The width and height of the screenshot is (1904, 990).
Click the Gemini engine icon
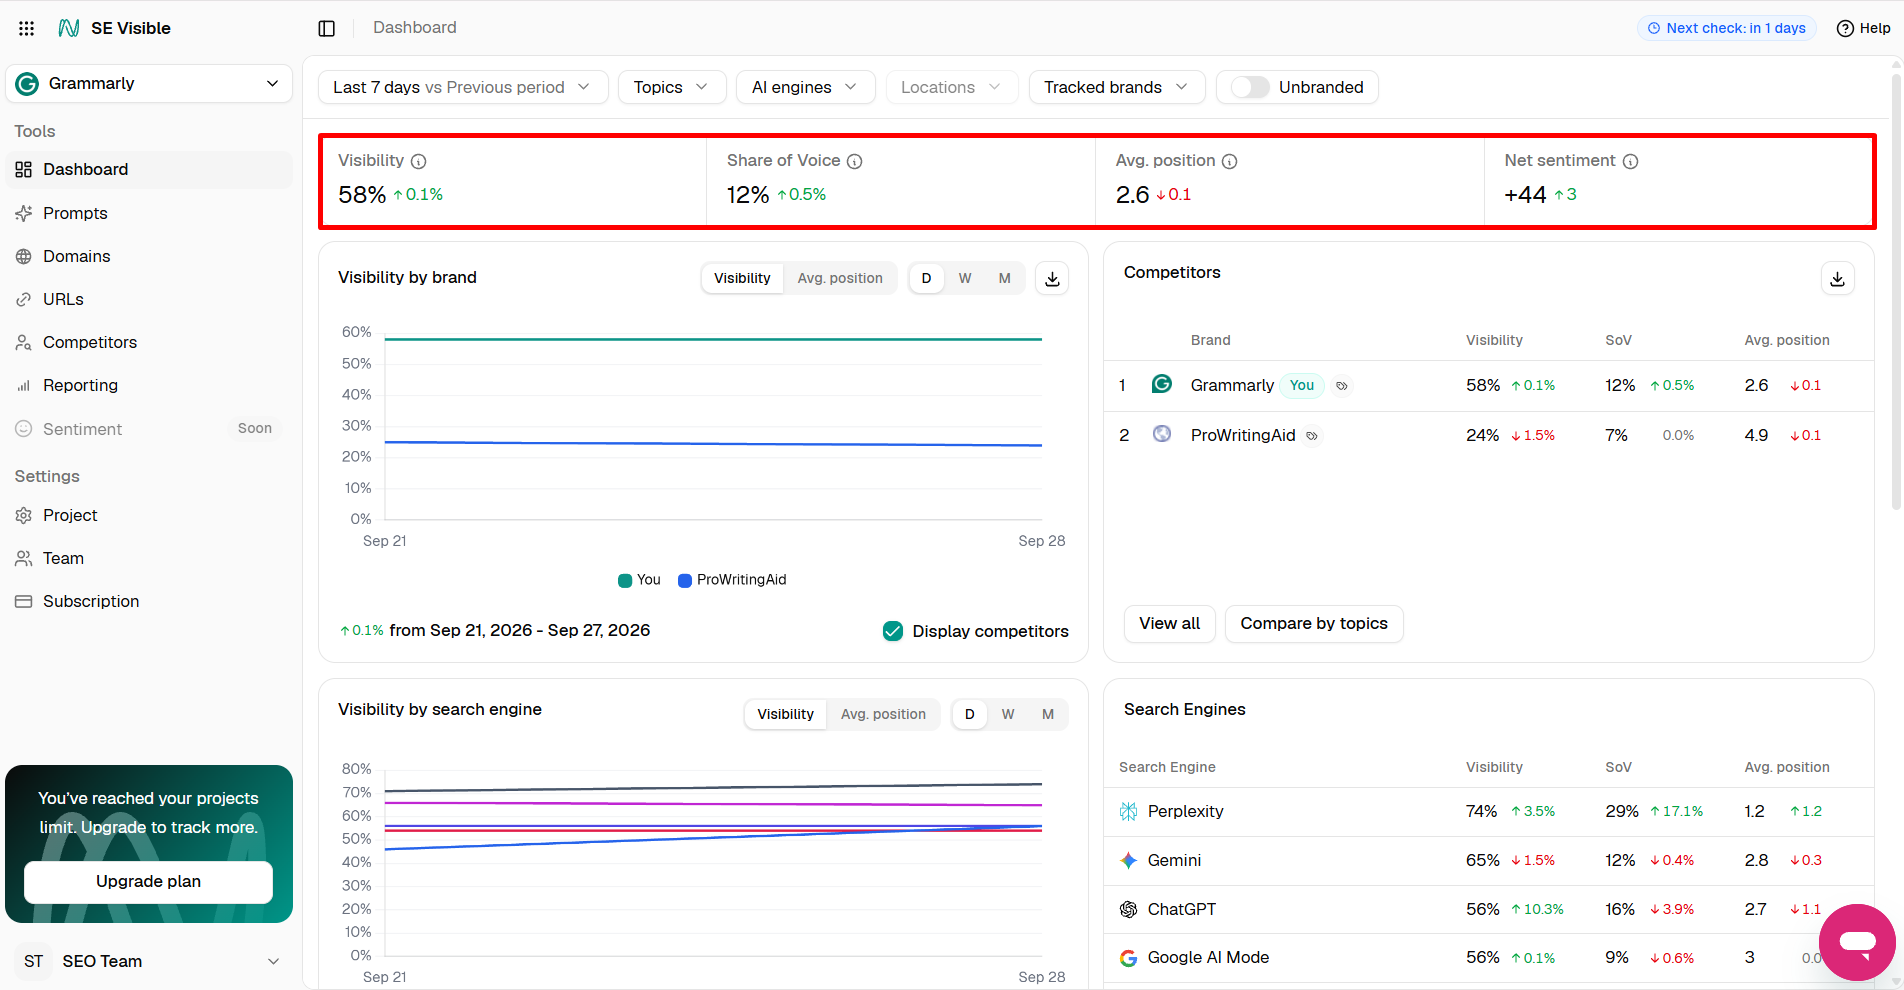tap(1129, 861)
